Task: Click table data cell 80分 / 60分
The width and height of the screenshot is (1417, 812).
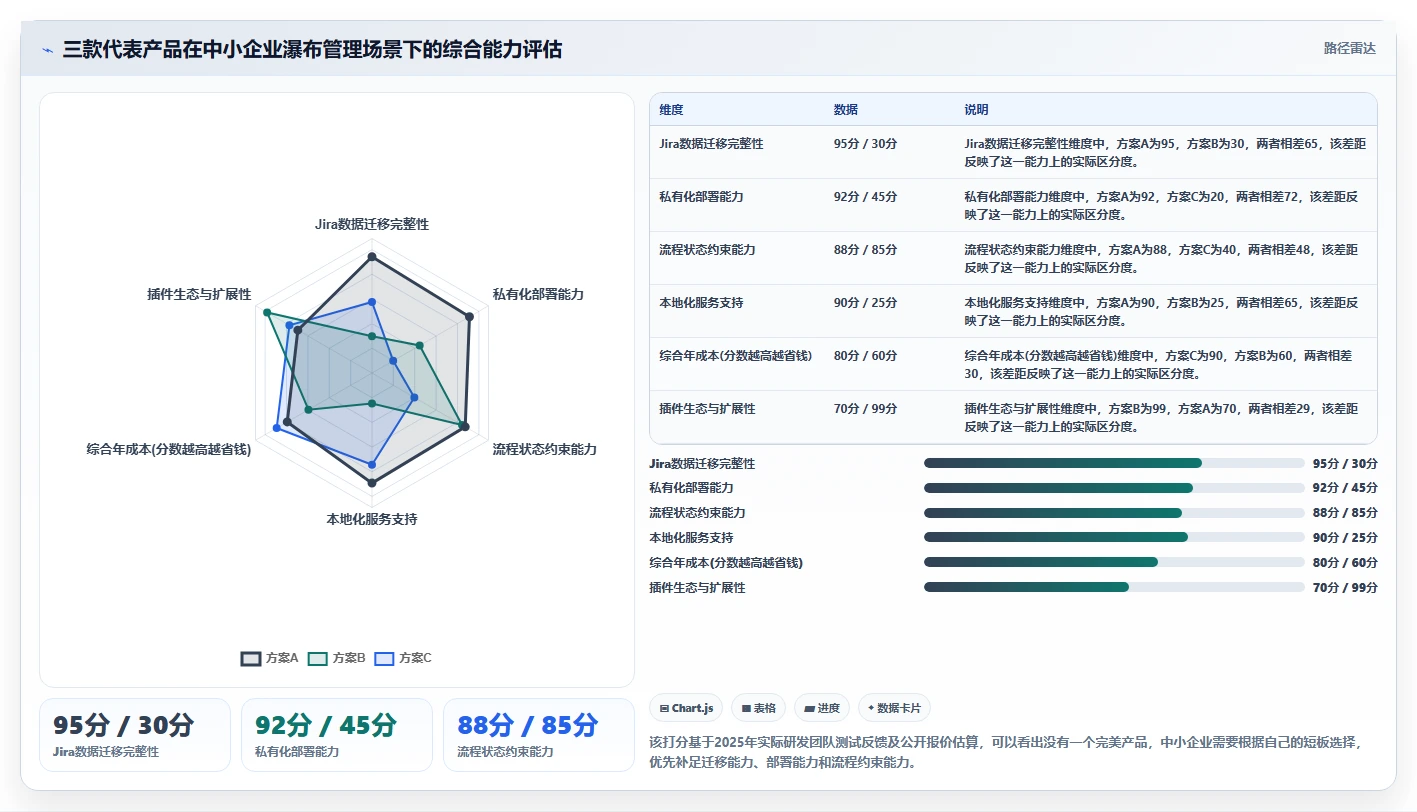Action: pyautogui.click(x=865, y=356)
